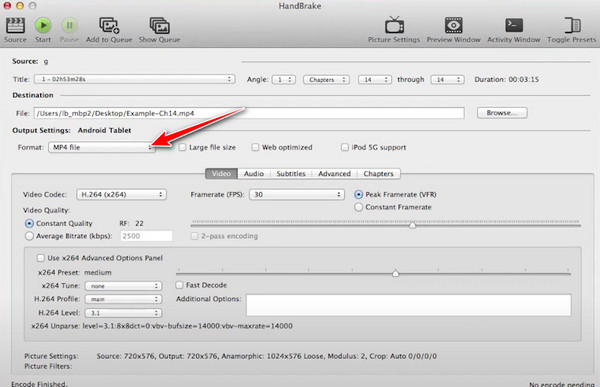Open the Advanced tab
The height and width of the screenshot is (387, 600).
(x=334, y=174)
